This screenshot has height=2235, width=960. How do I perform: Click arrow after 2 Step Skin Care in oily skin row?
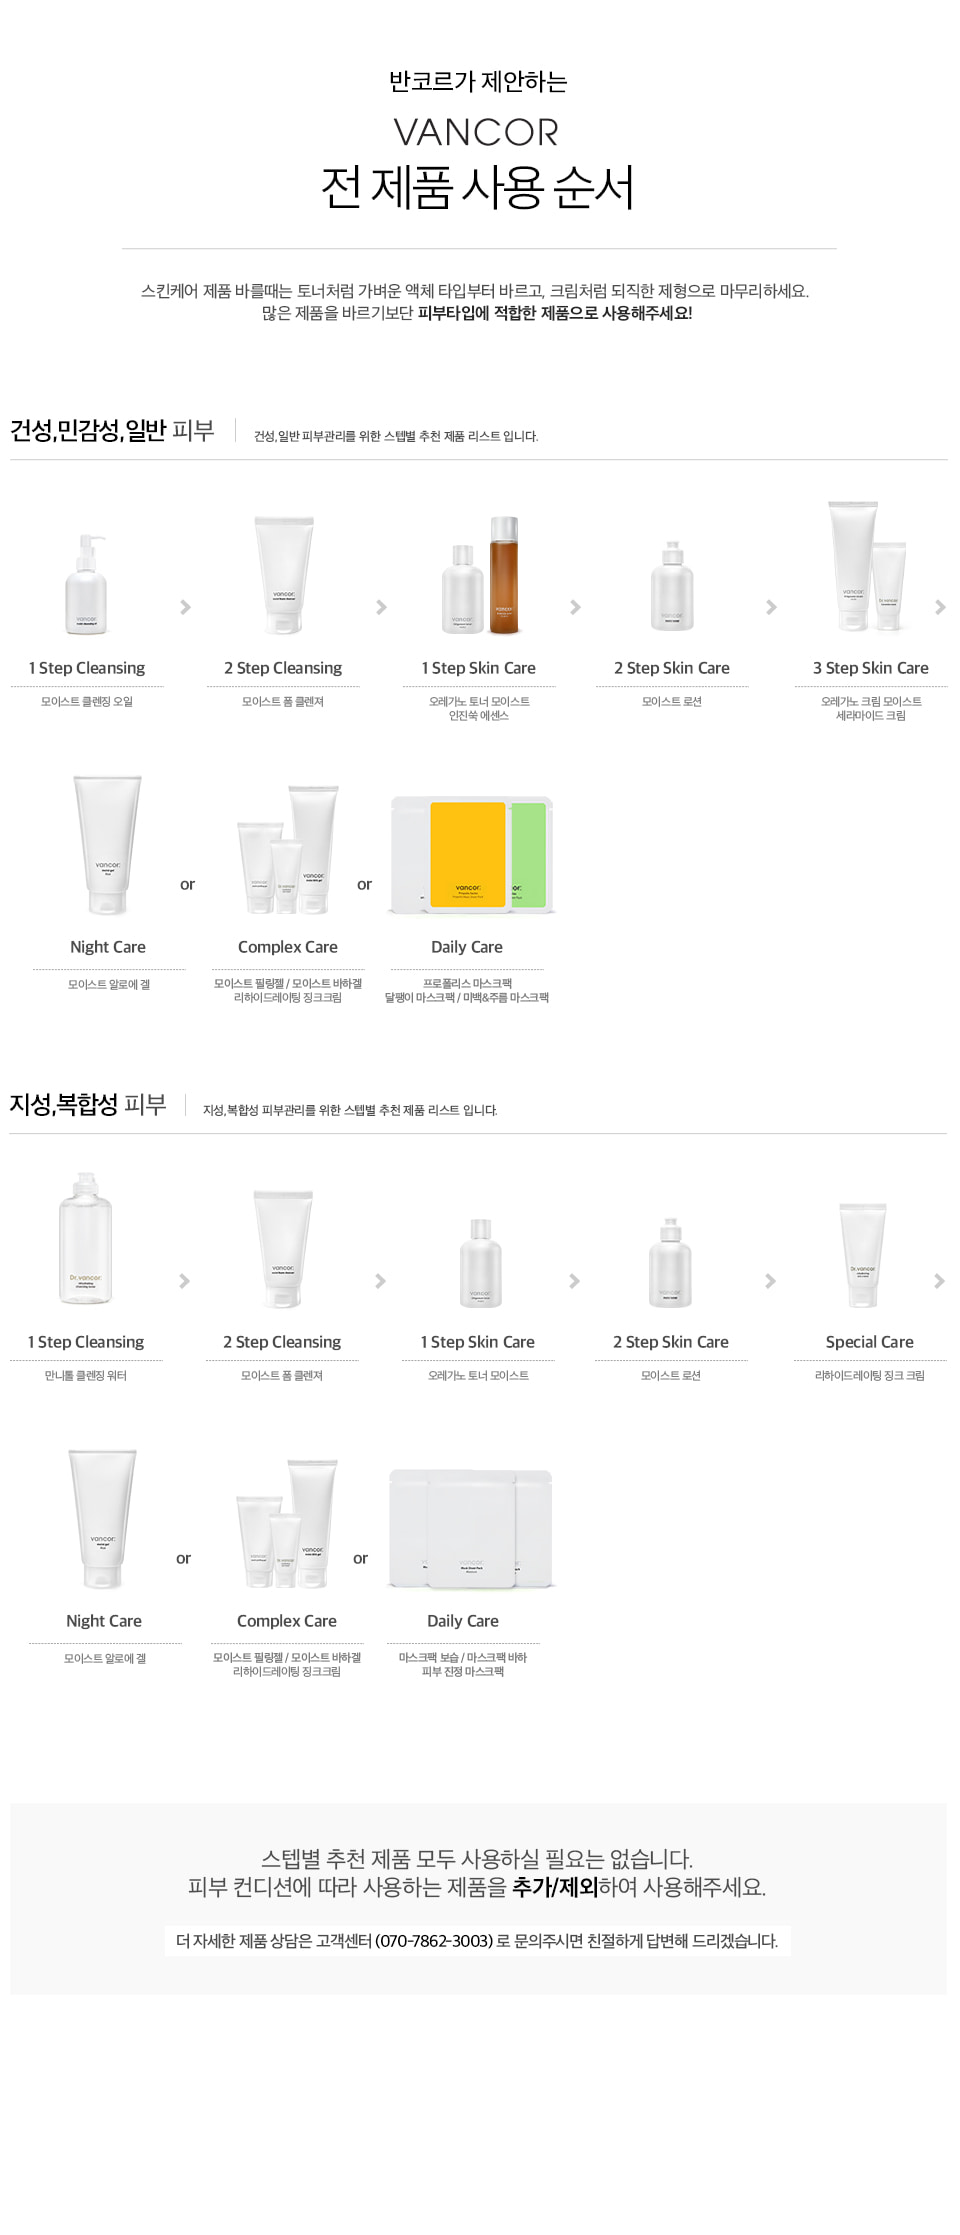(x=770, y=1281)
